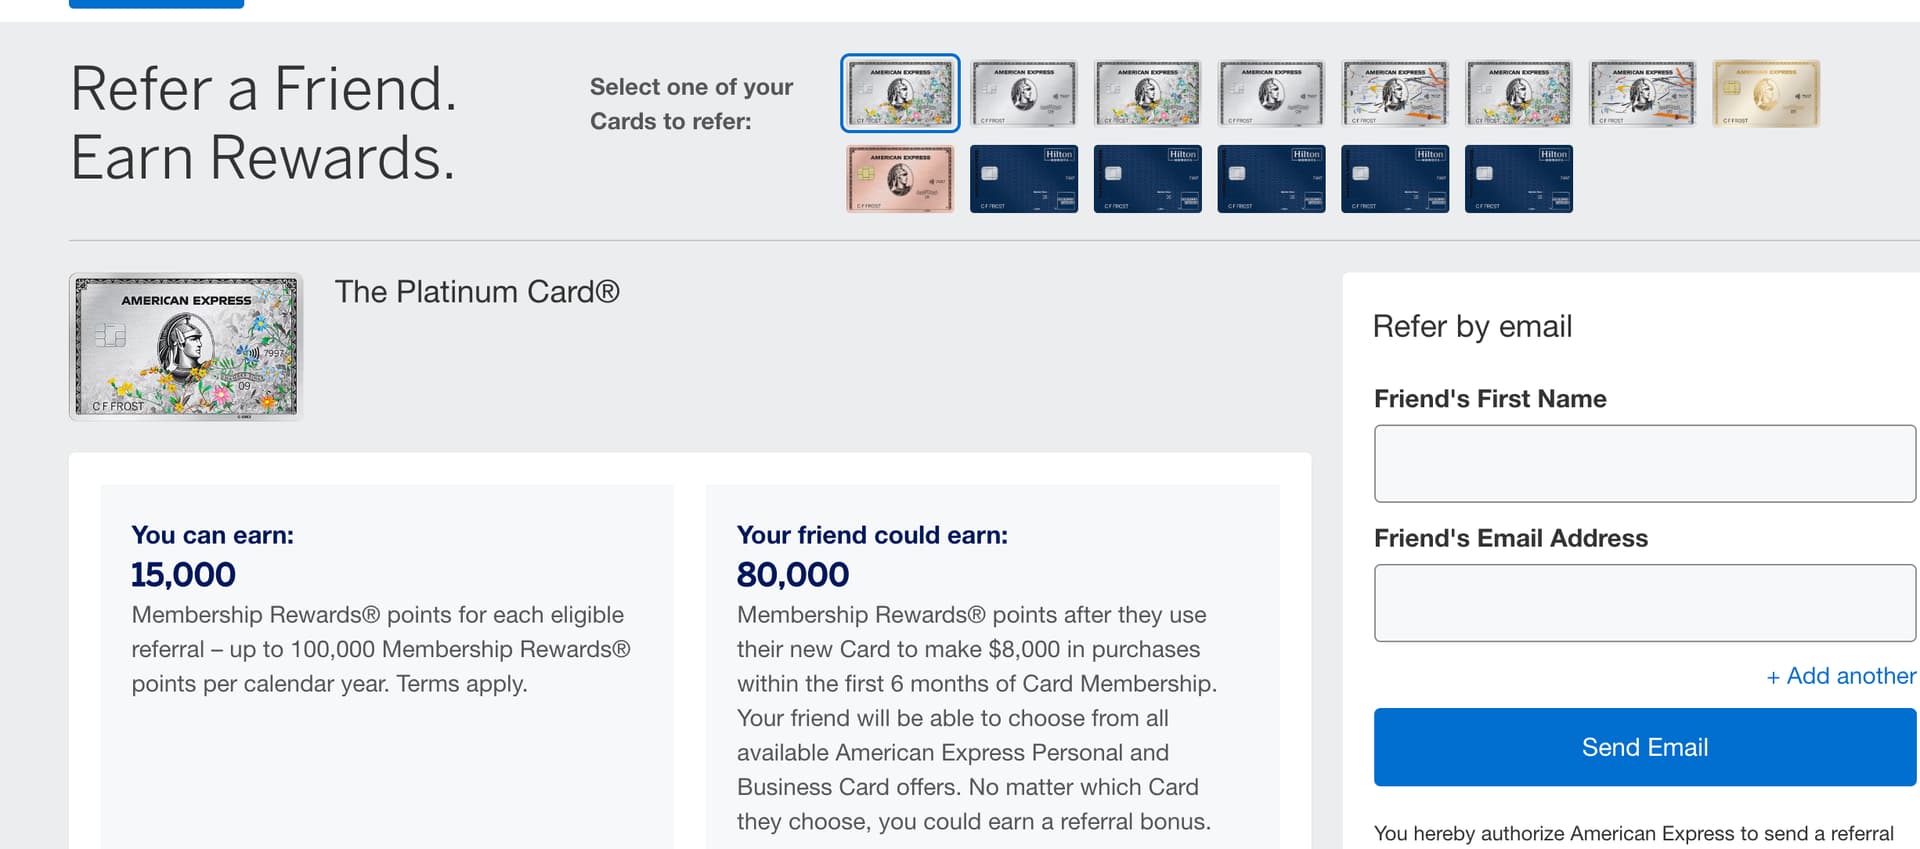1920x849 pixels.
Task: Pick the third Hilton Honors card thumbnail
Action: point(1271,179)
